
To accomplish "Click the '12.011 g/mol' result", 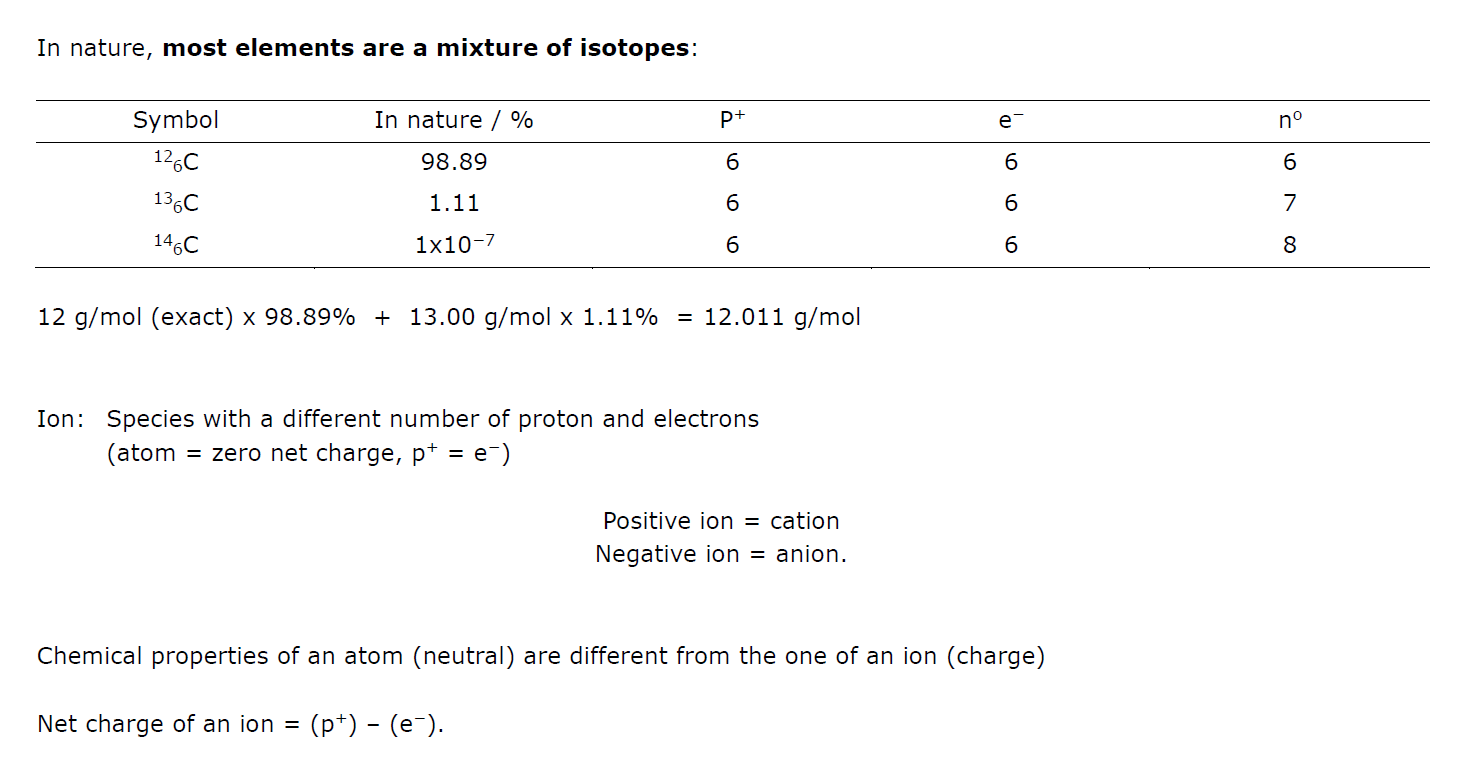I will point(782,318).
